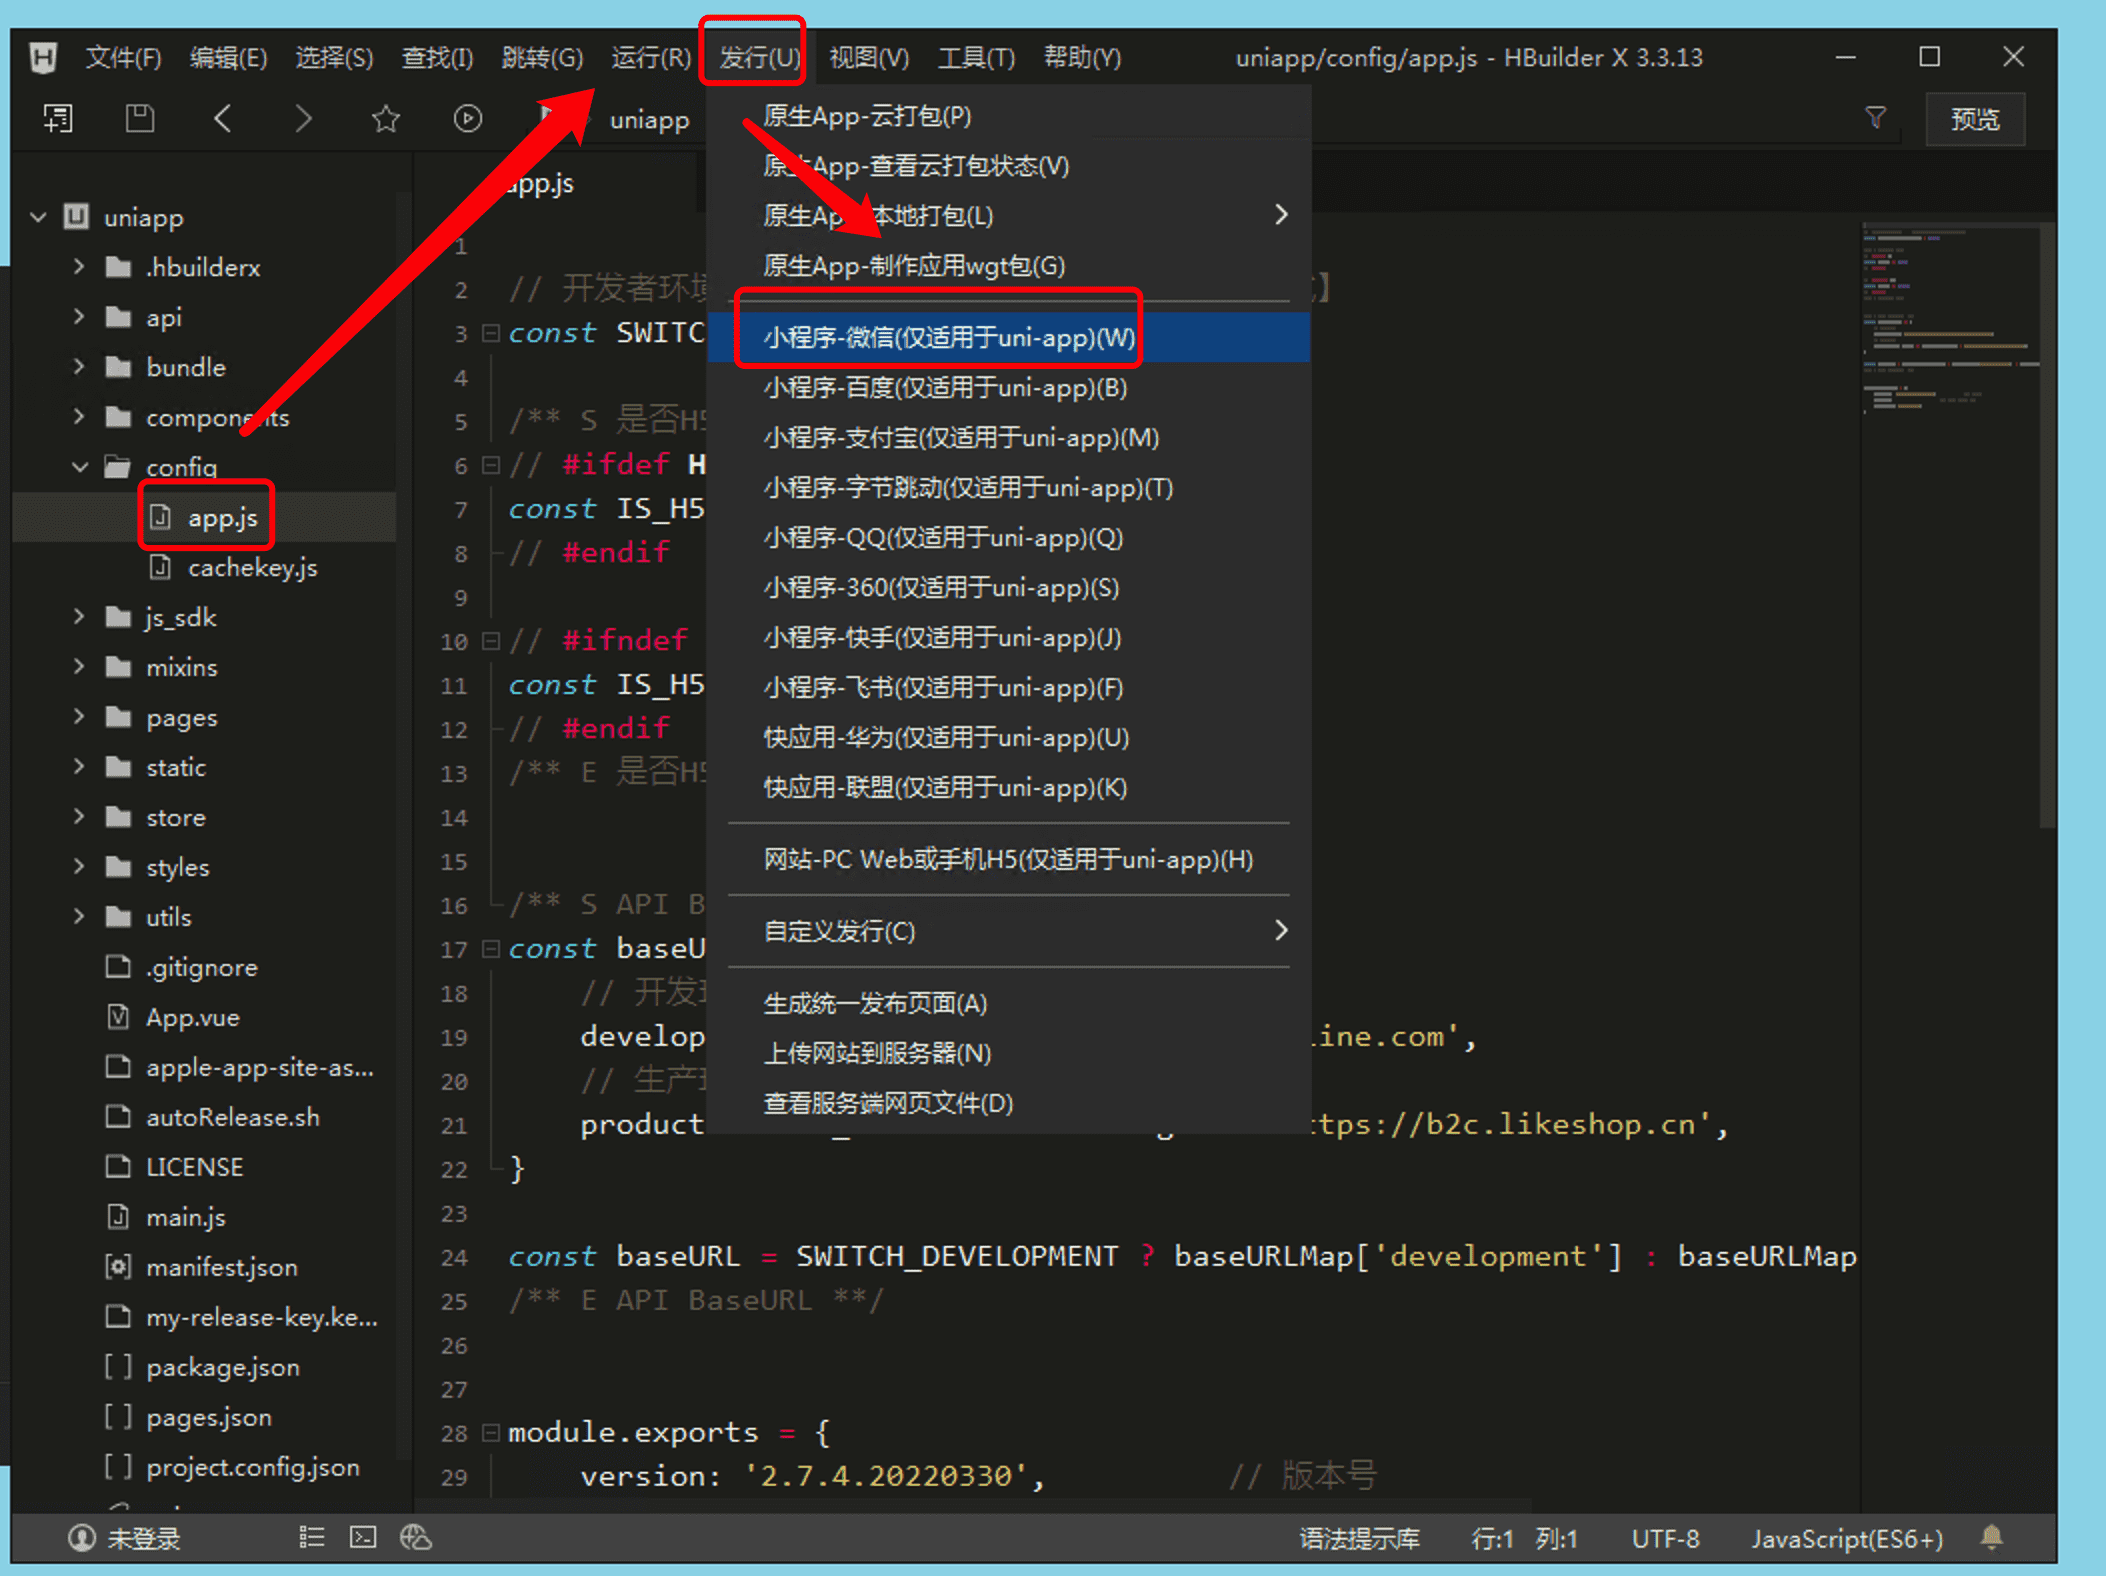Image resolution: width=2106 pixels, height=1576 pixels.
Task: Expand the .hbuilderx folder
Action: coord(78,267)
